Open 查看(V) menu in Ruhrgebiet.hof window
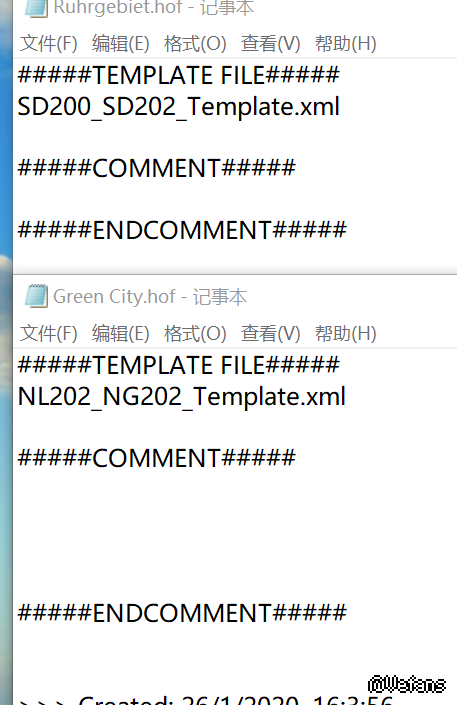 (270, 44)
